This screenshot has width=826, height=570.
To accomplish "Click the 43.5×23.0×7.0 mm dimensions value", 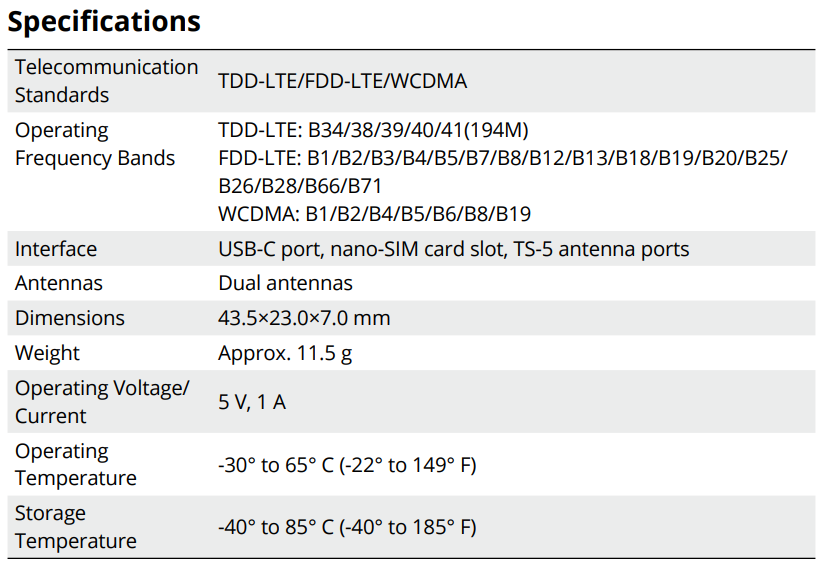I will click(x=304, y=318).
